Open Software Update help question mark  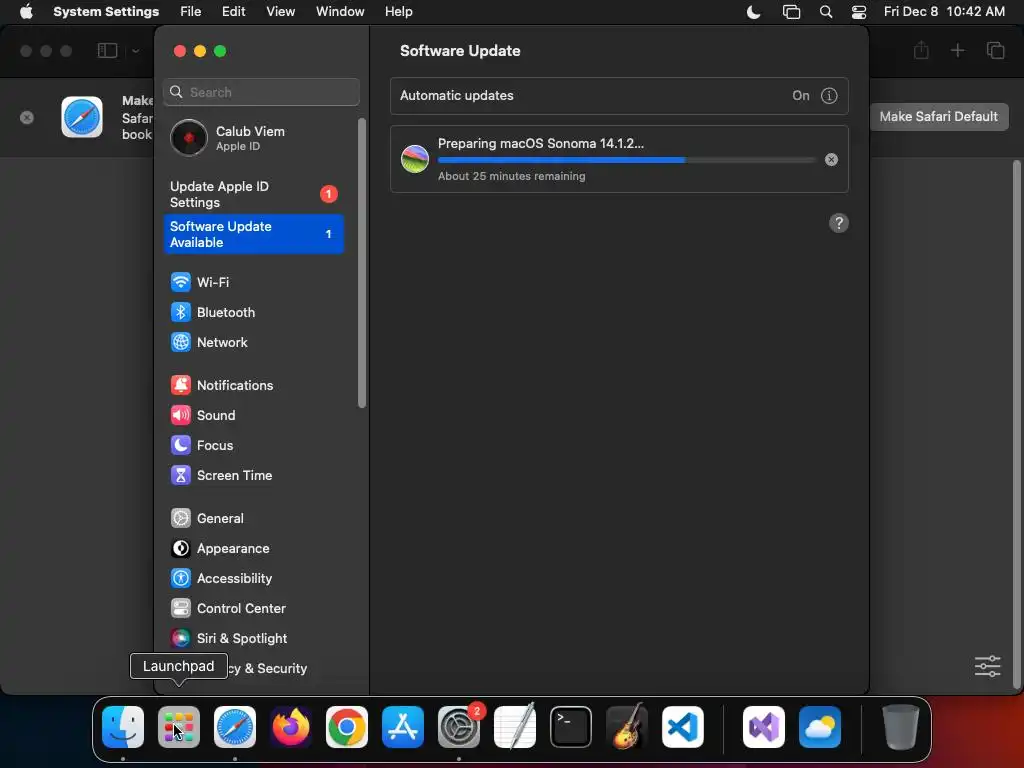[839, 223]
